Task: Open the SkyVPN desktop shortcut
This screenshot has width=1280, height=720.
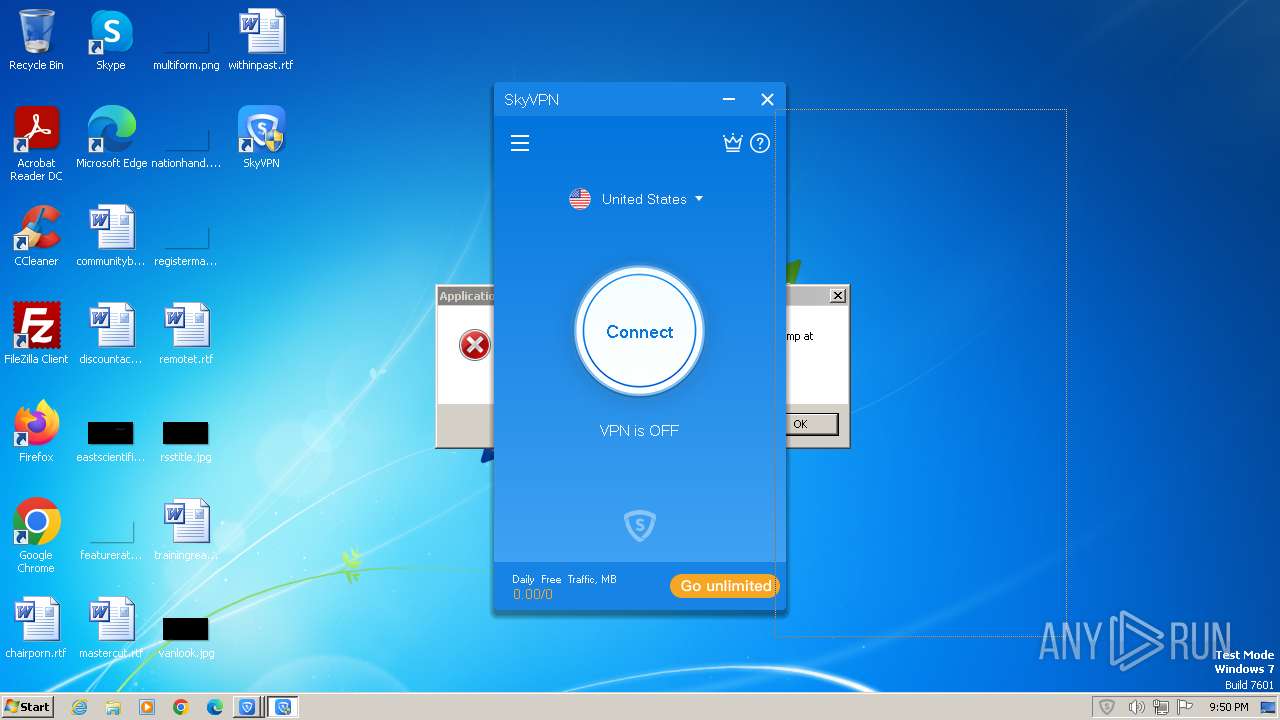Action: coord(261,138)
